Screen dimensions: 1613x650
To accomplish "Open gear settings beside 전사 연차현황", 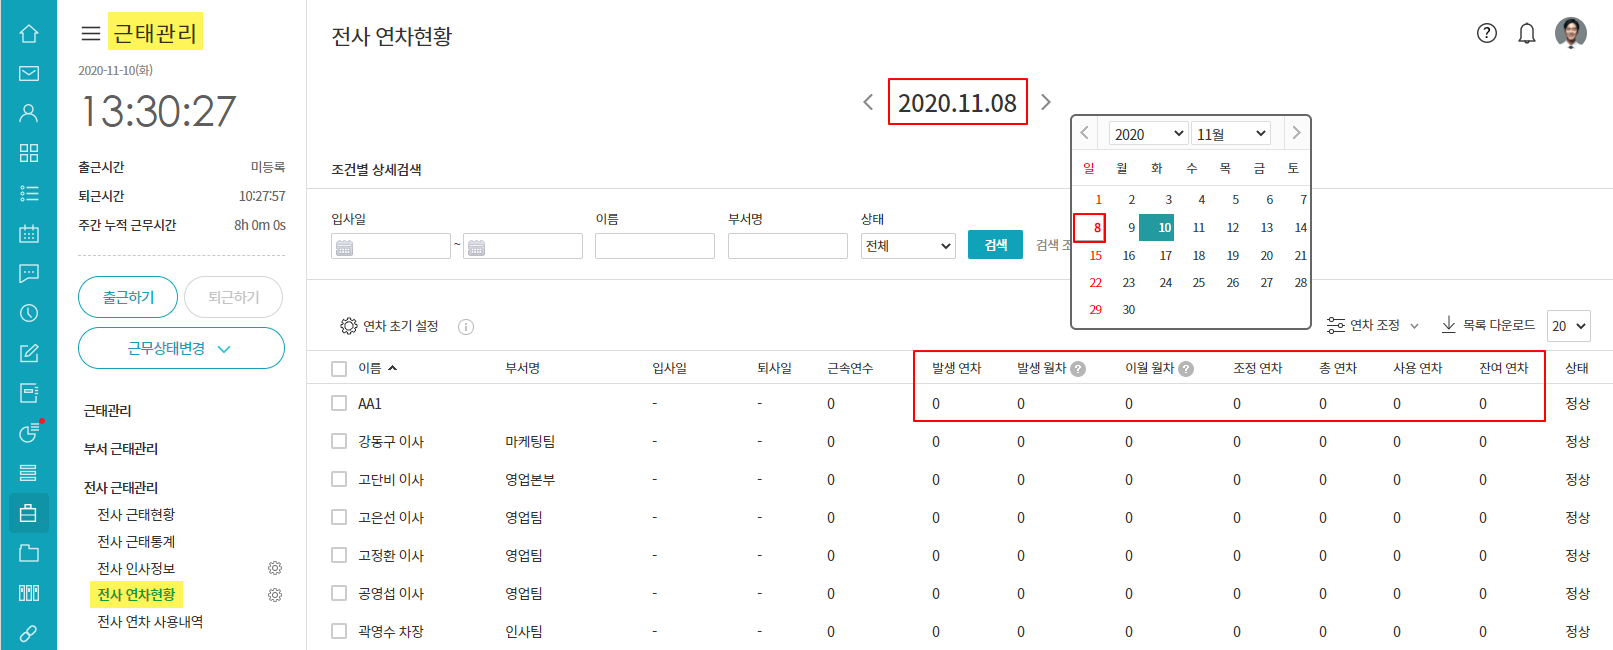I will pos(275,595).
